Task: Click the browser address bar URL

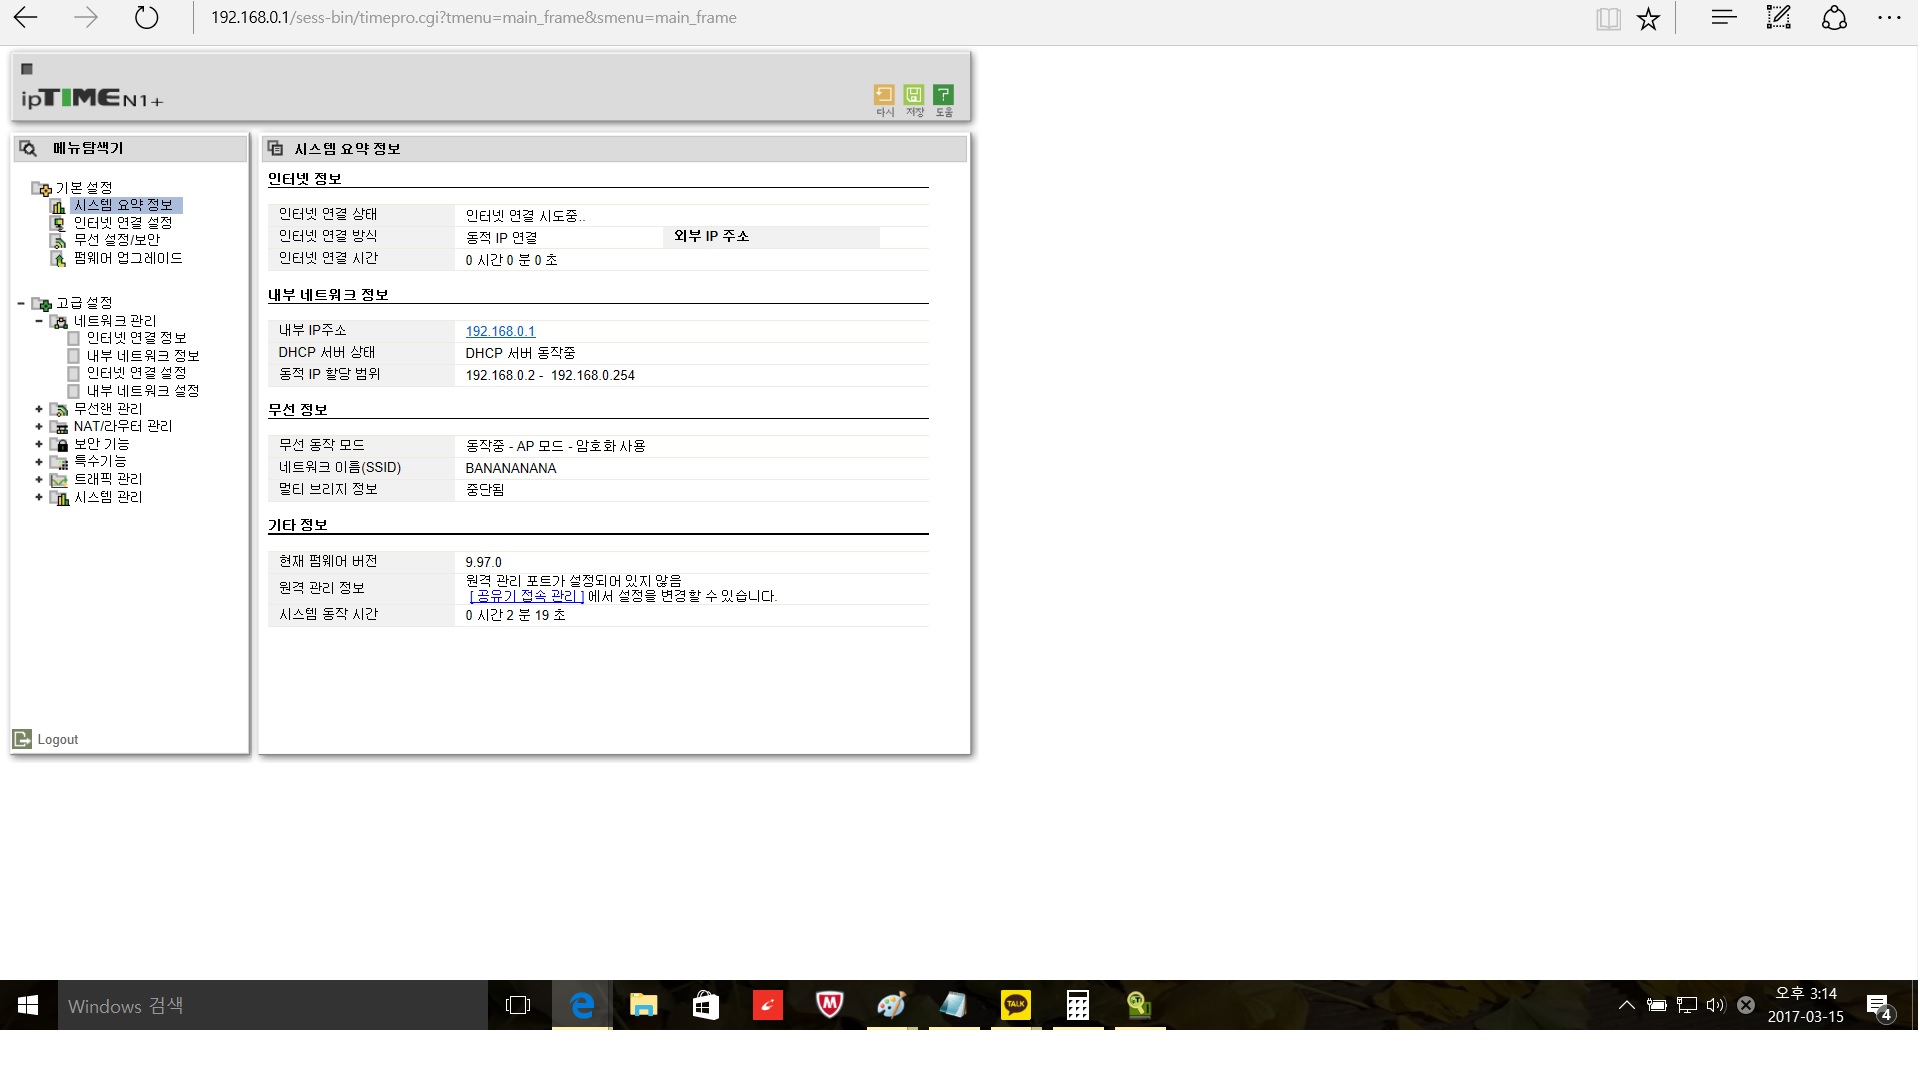Action: pyautogui.click(x=473, y=18)
